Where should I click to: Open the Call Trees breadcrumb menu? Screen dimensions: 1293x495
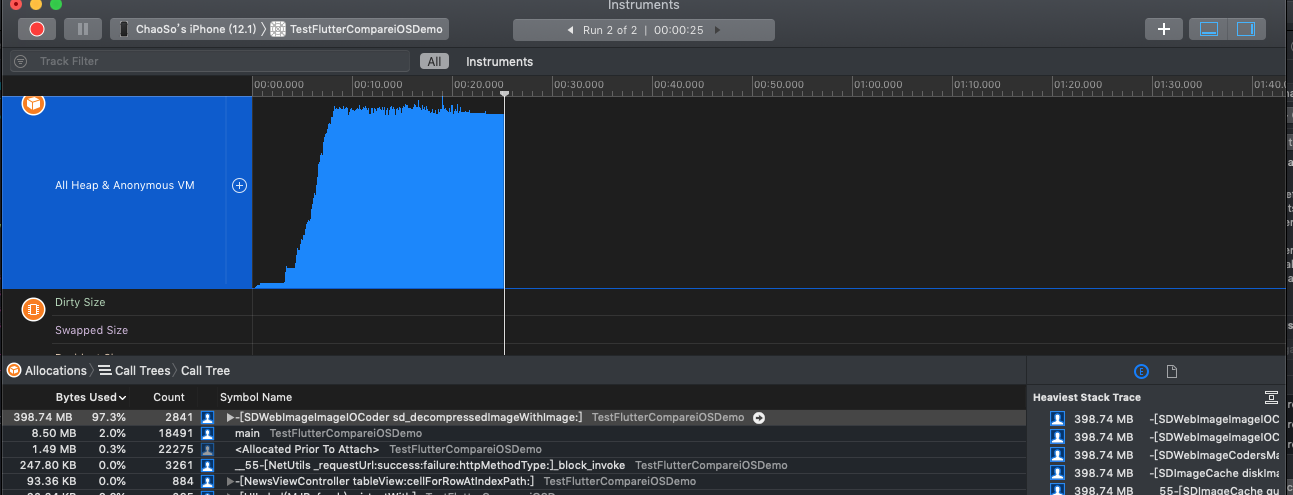point(135,370)
